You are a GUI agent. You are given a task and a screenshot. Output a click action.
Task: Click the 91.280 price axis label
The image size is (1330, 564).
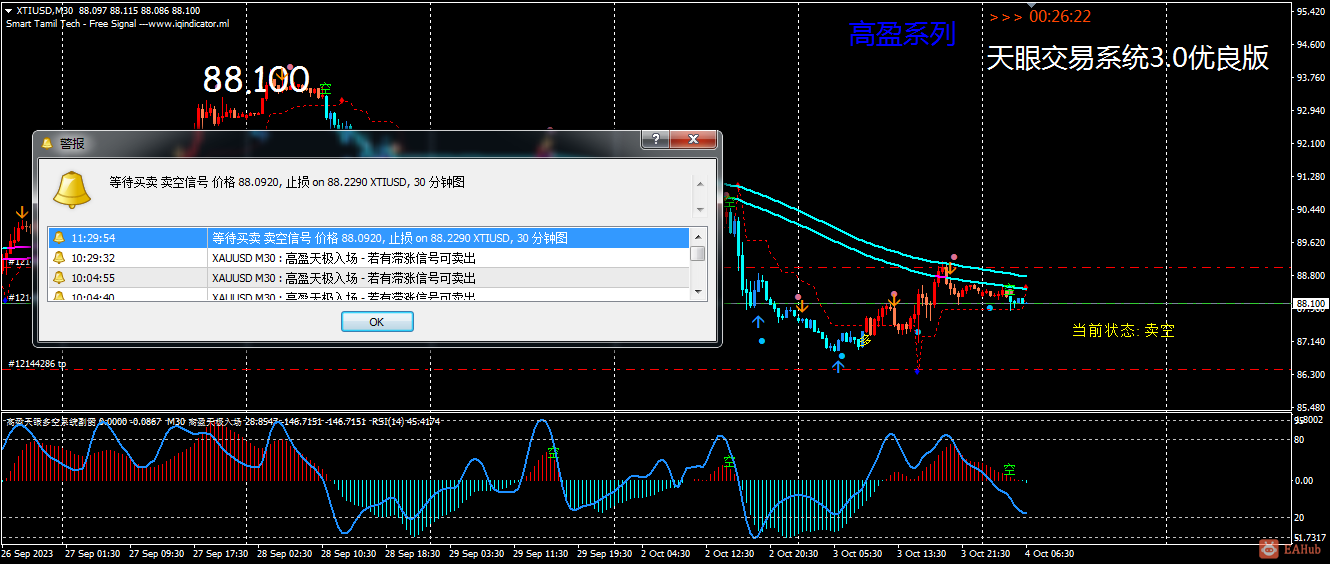coord(1310,177)
